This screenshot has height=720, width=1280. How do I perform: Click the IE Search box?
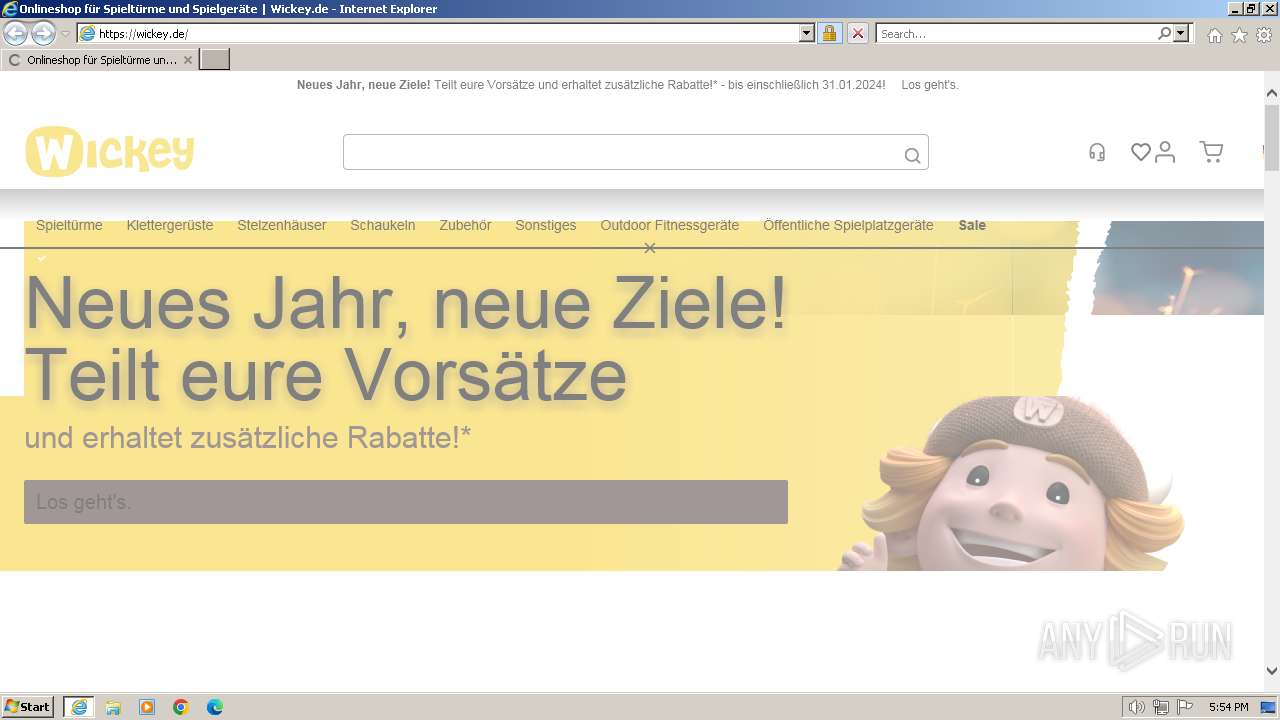(1015, 33)
